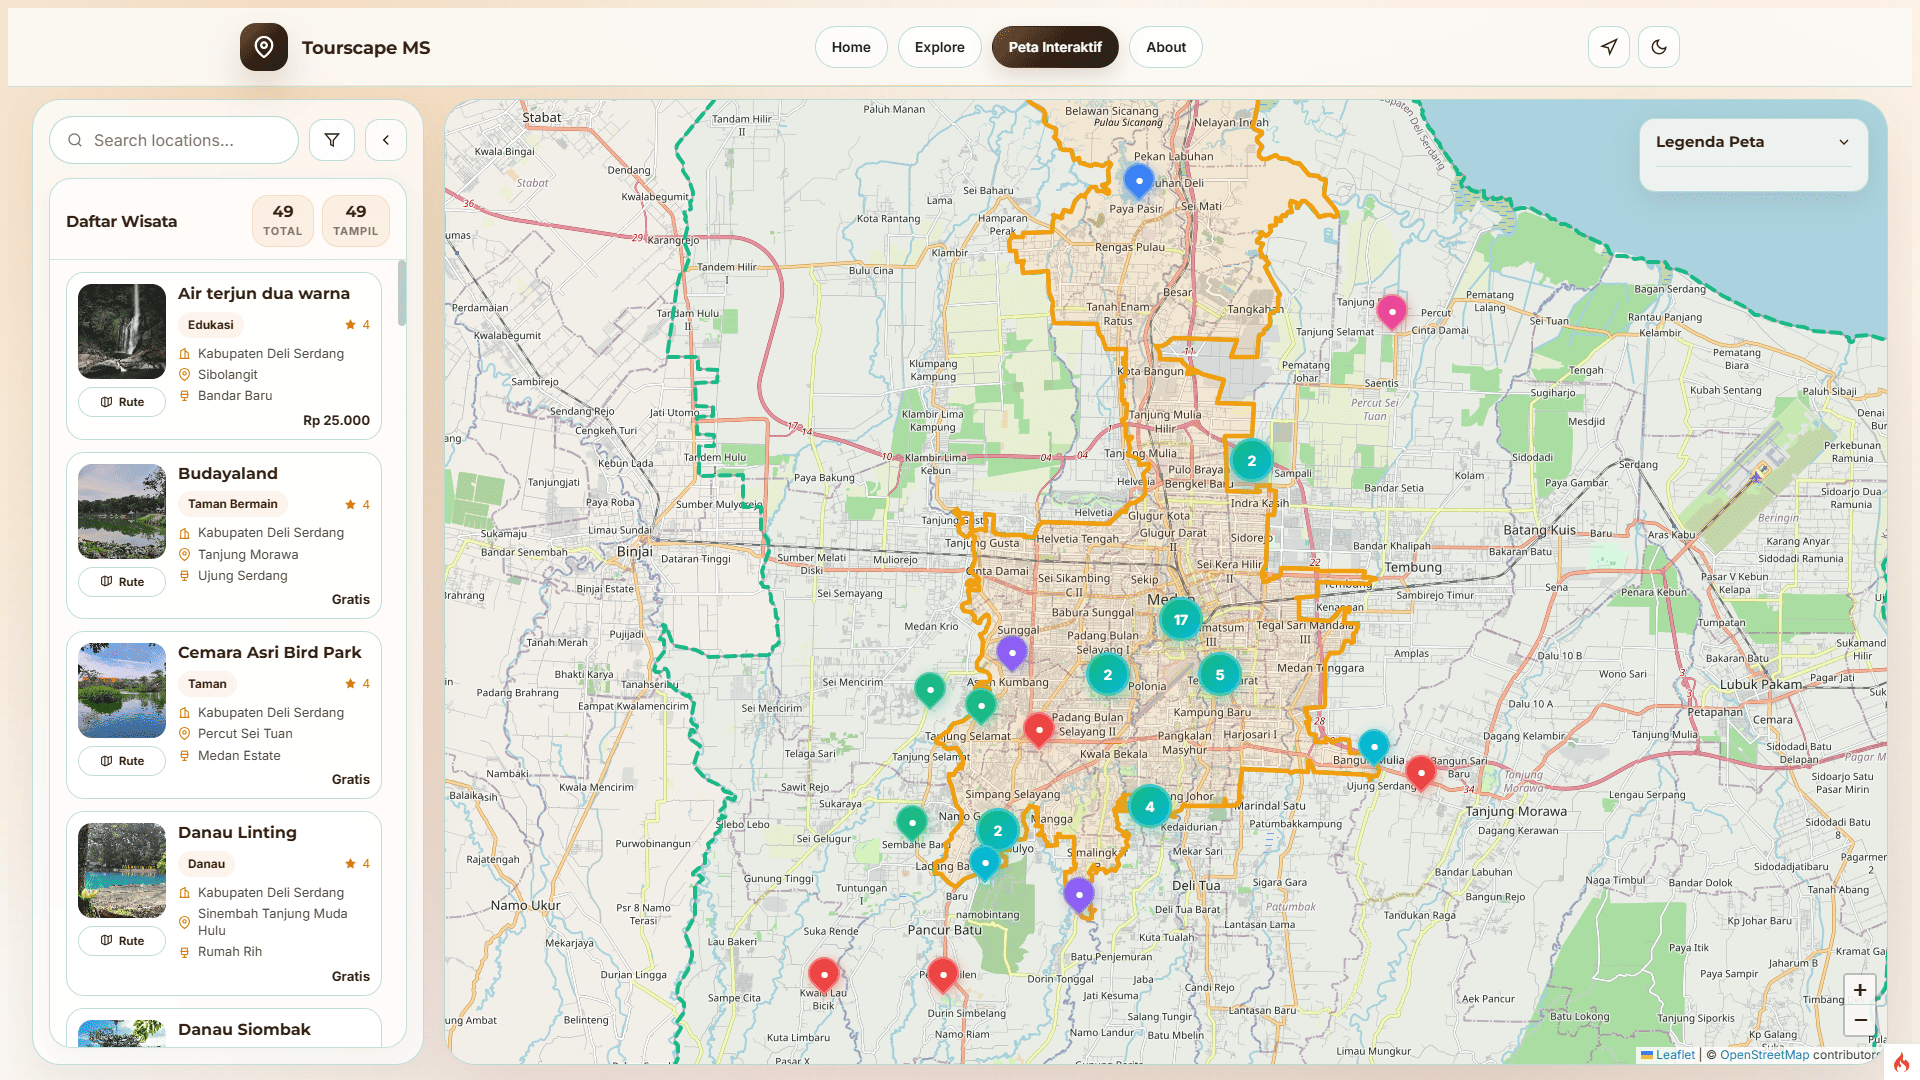Click the 49 TOTAL counter badge
Image resolution: width=1920 pixels, height=1080 pixels.
[283, 221]
